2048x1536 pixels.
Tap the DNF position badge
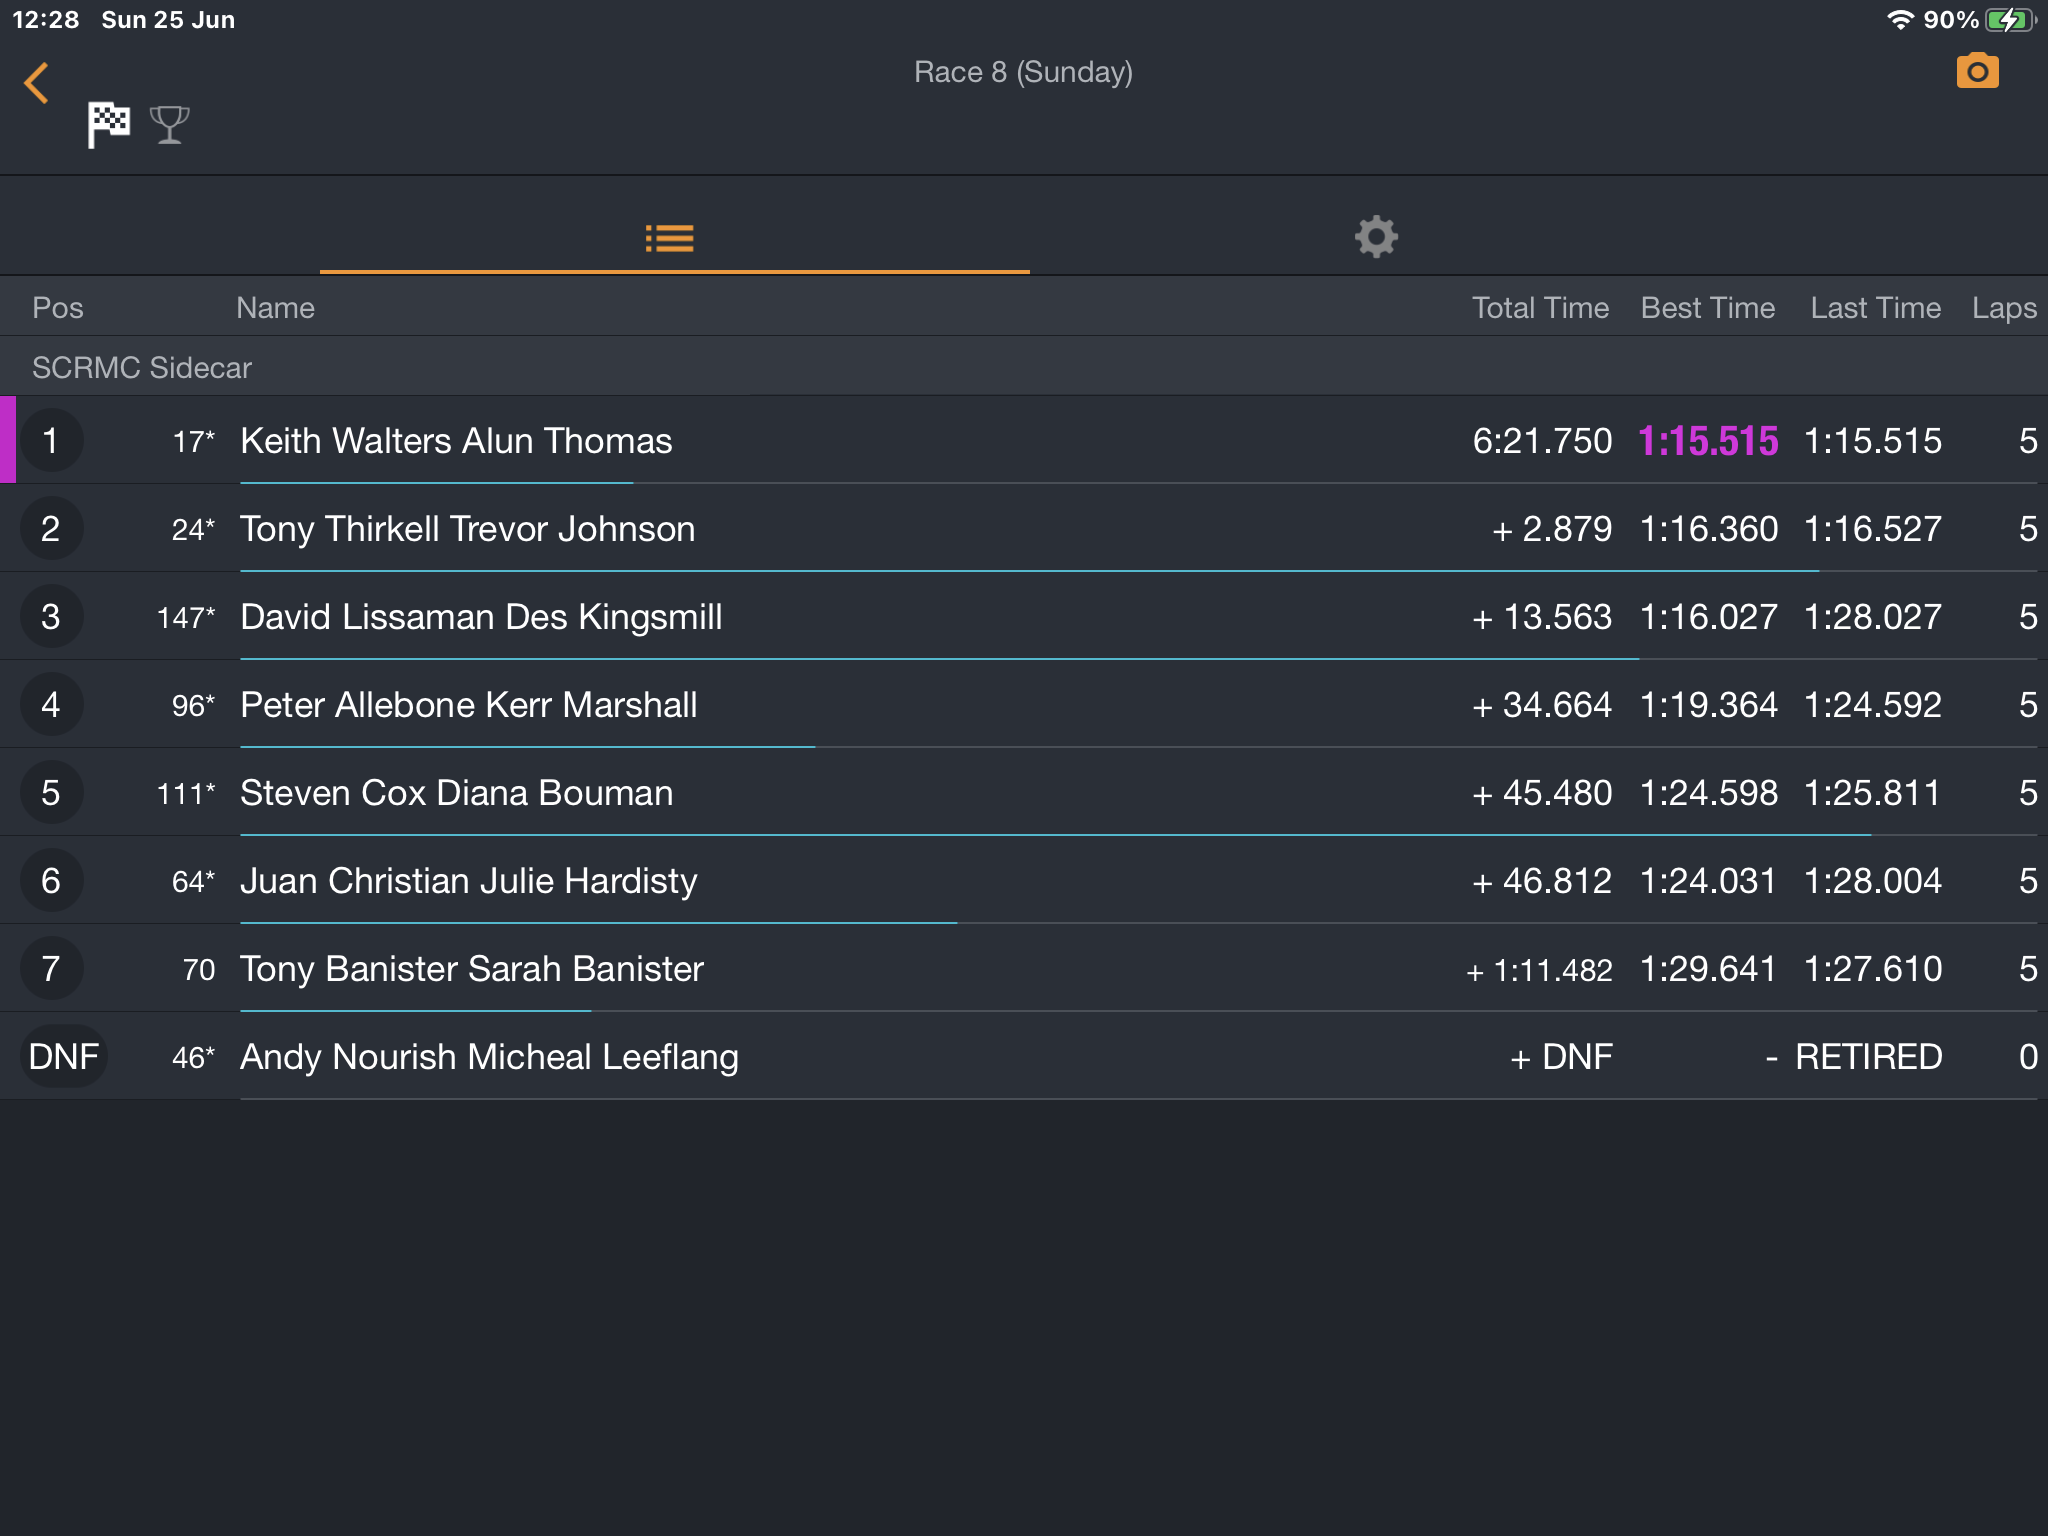point(64,1057)
